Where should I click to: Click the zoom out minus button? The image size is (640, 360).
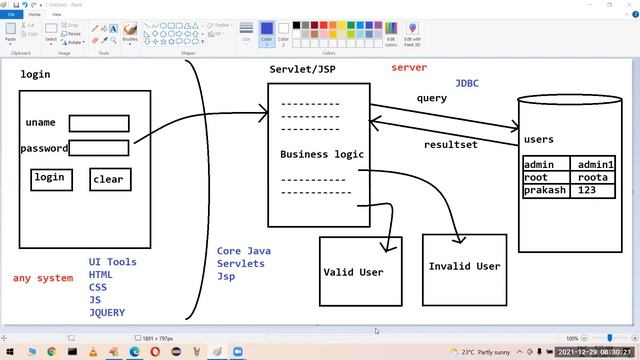[x=584, y=338]
